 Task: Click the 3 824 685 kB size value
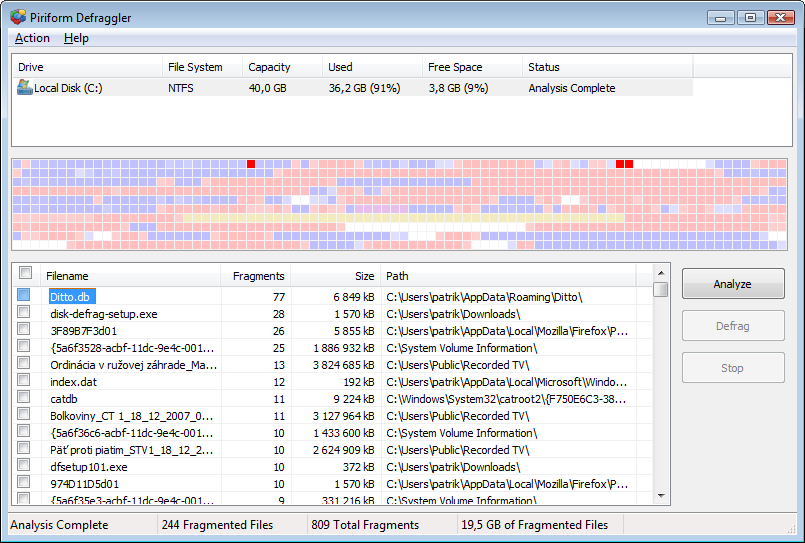343,365
